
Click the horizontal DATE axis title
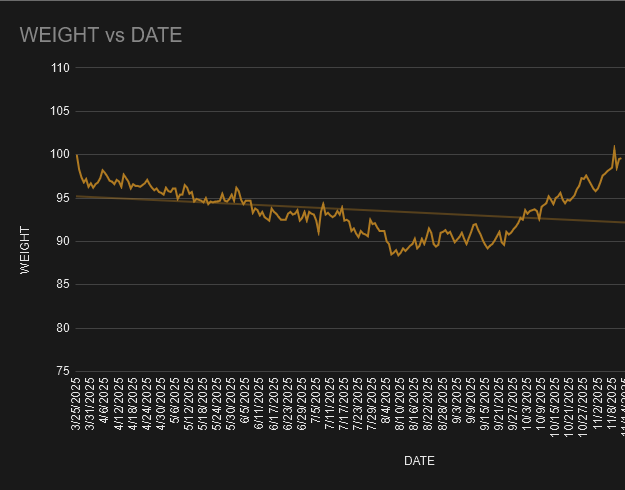(419, 461)
